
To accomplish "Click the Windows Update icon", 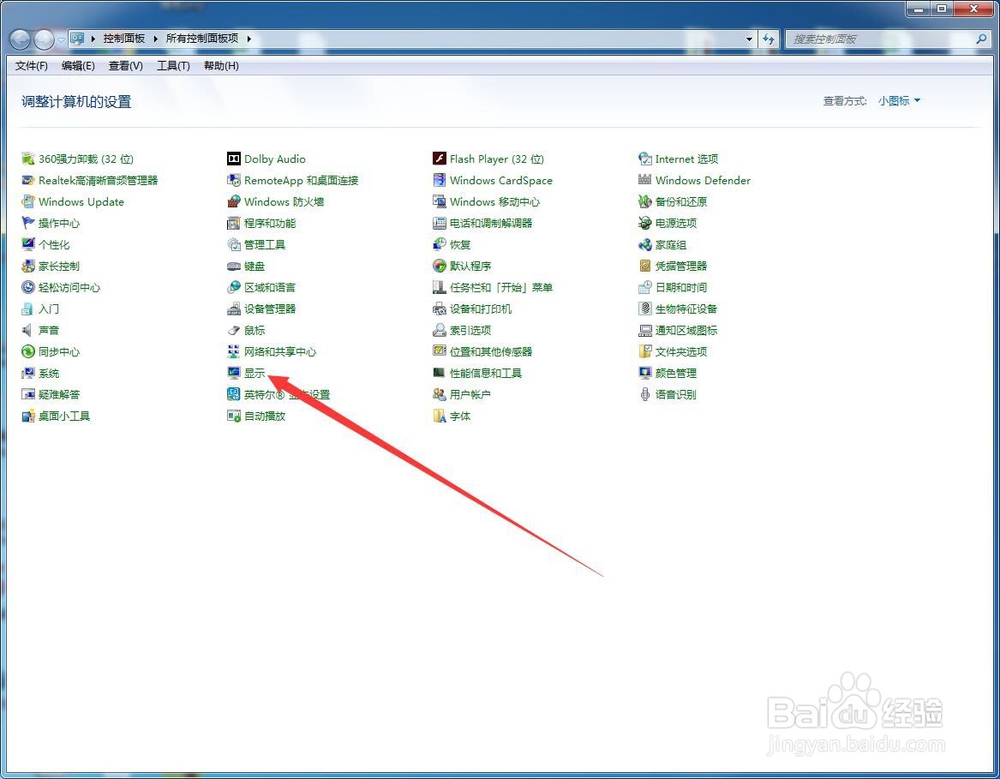I will [x=27, y=202].
